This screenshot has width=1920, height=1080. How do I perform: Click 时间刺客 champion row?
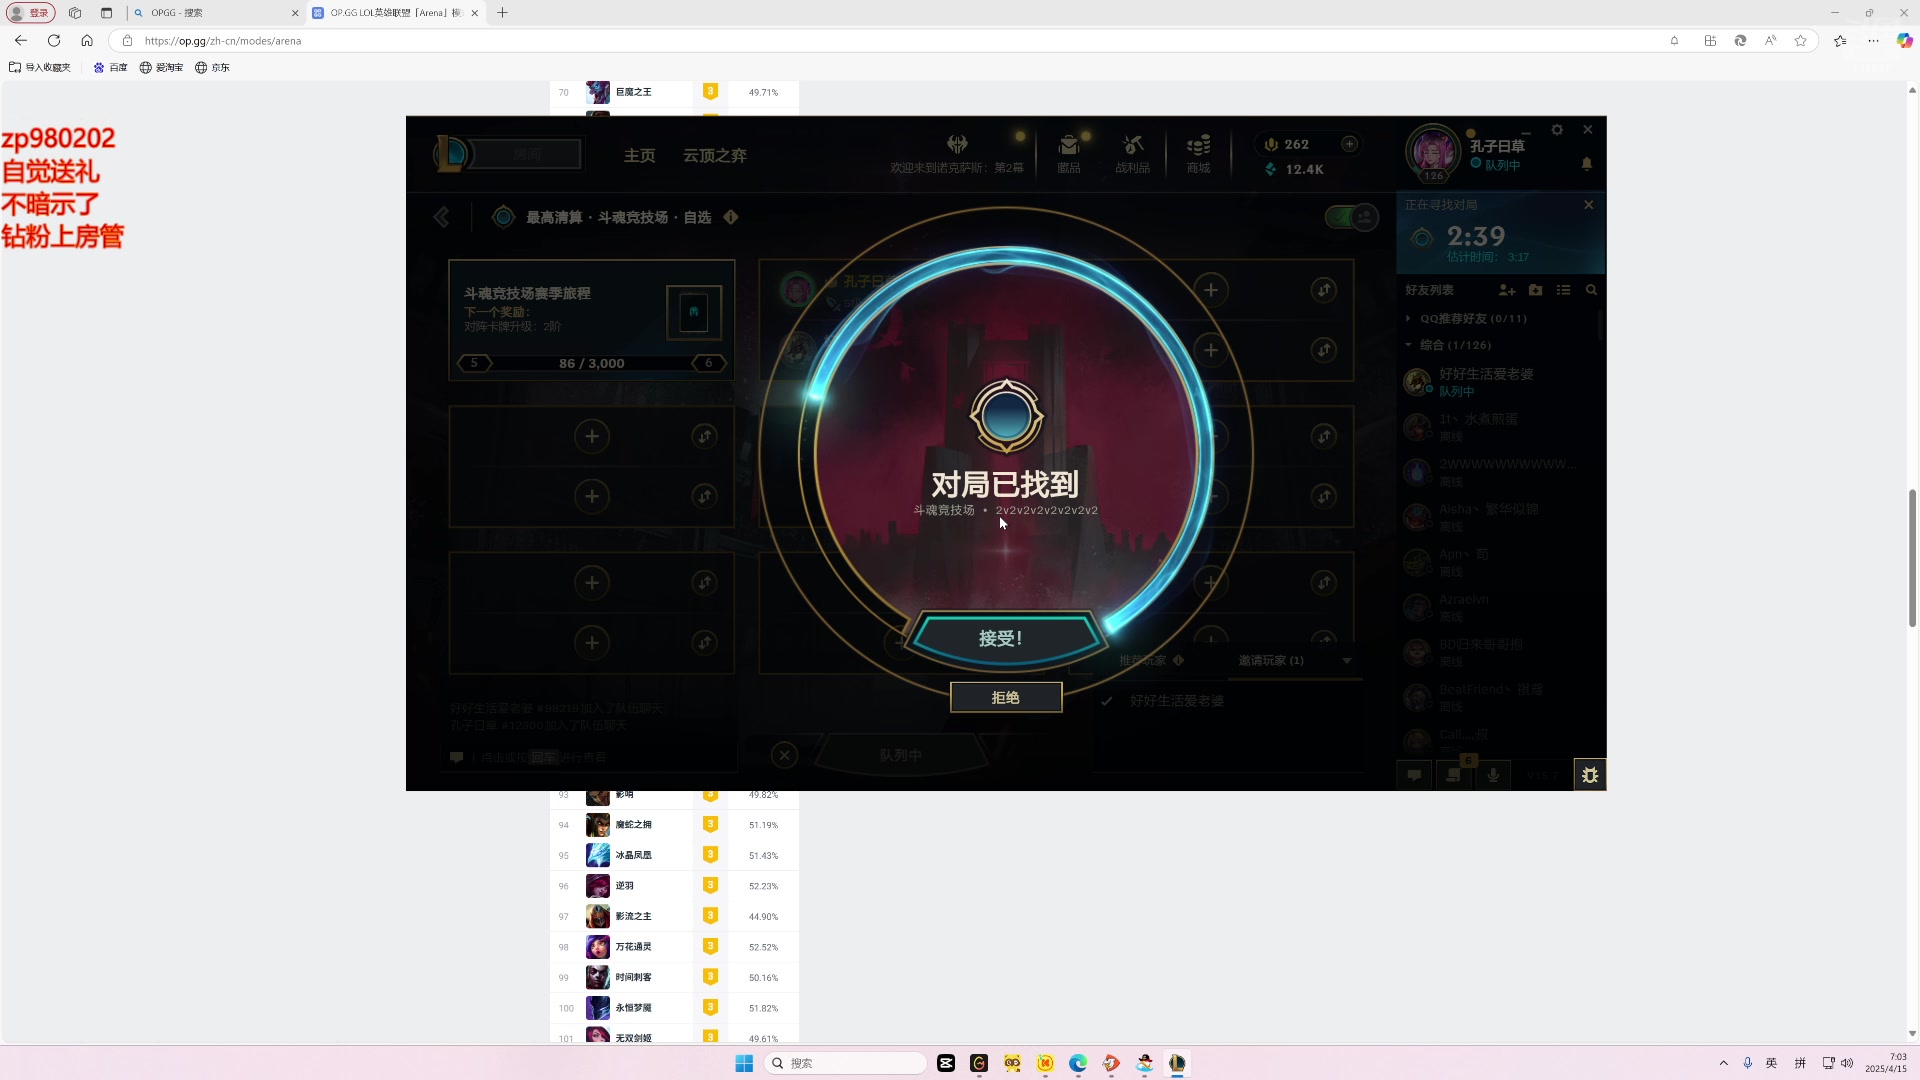(674, 977)
